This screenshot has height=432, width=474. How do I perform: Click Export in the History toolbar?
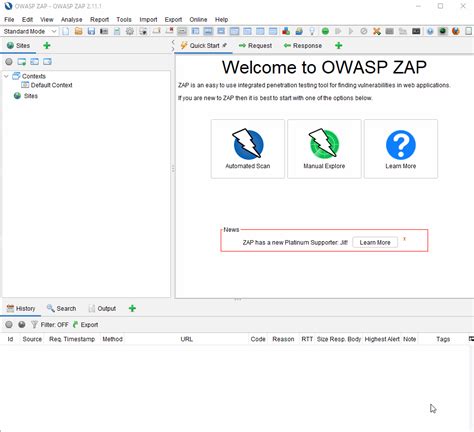pos(86,324)
